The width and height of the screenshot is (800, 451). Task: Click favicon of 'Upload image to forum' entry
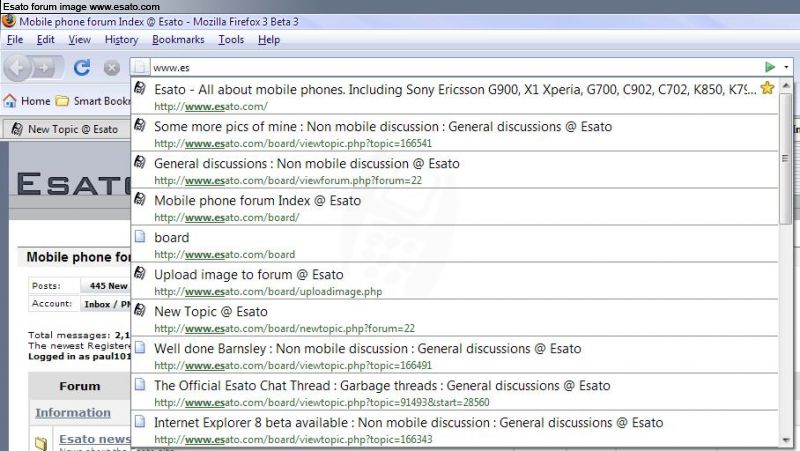pyautogui.click(x=140, y=272)
